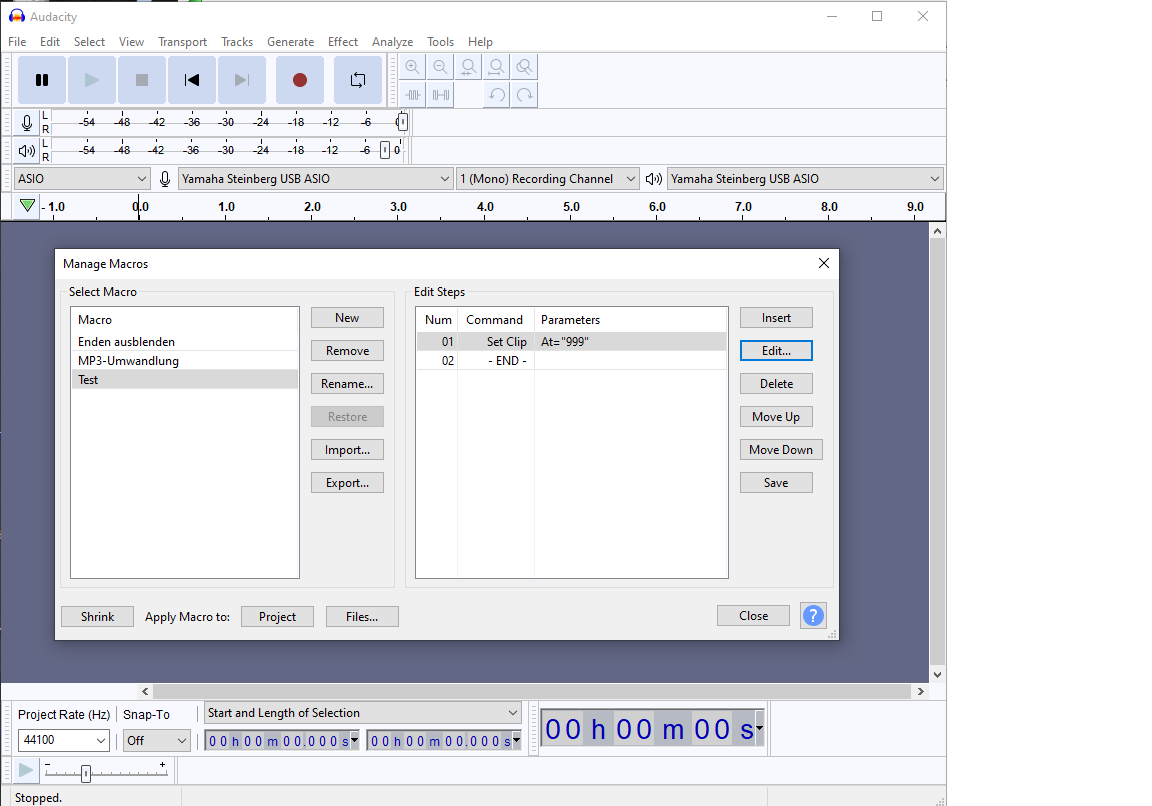Screen dimensions: 1152x806
Task: Click Skip to Start button
Action: click(x=192, y=80)
